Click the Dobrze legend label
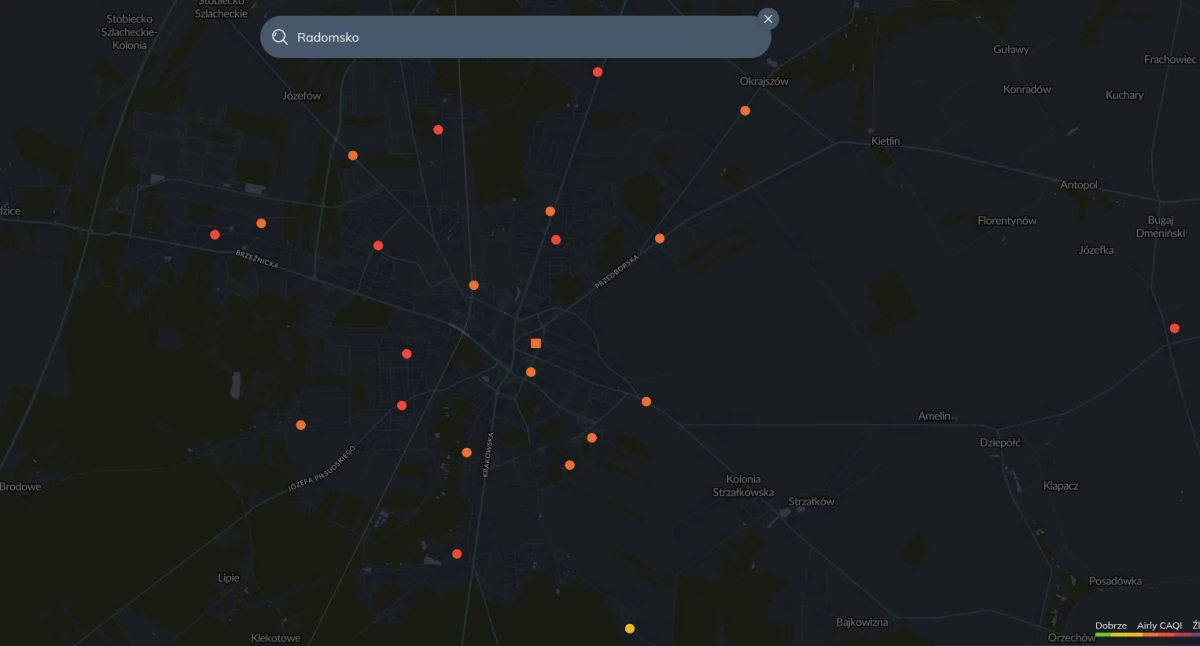 tap(1111, 625)
